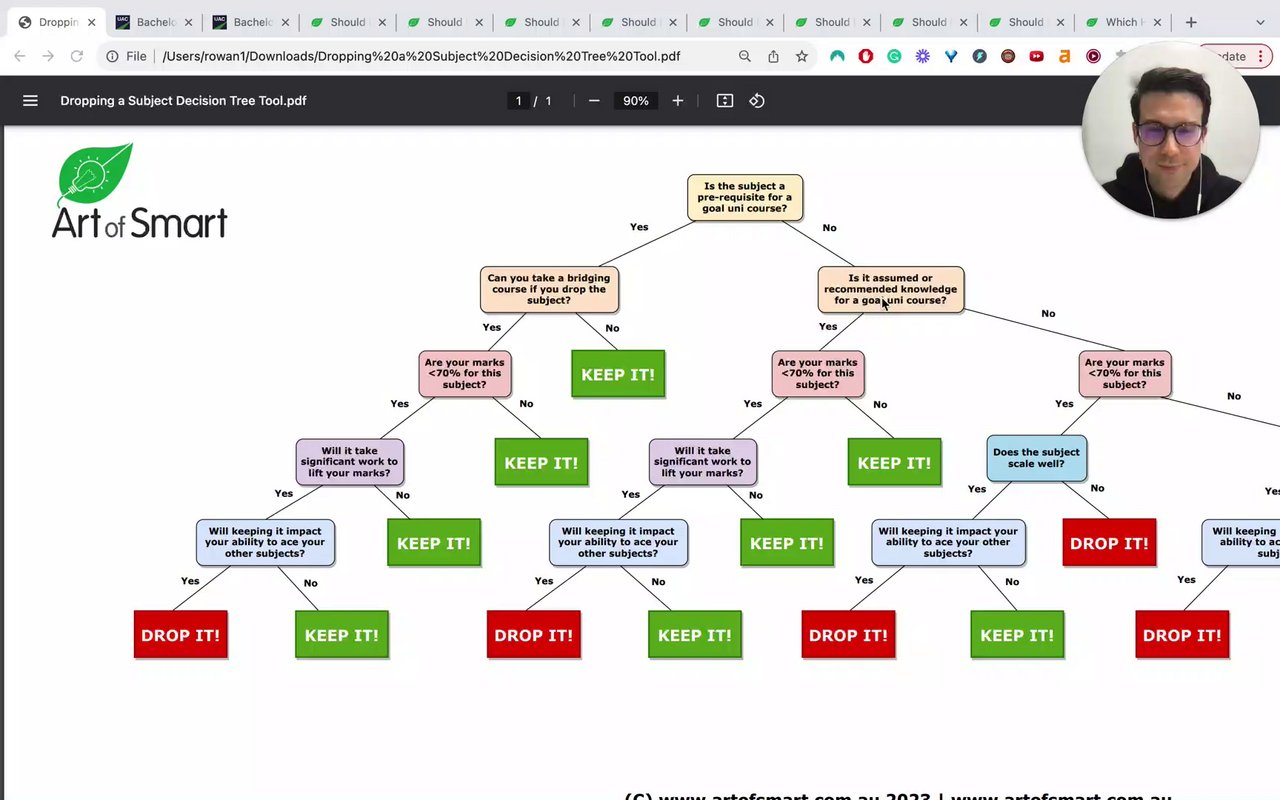Click the fit to page icon
The width and height of the screenshot is (1280, 800).
(x=725, y=100)
